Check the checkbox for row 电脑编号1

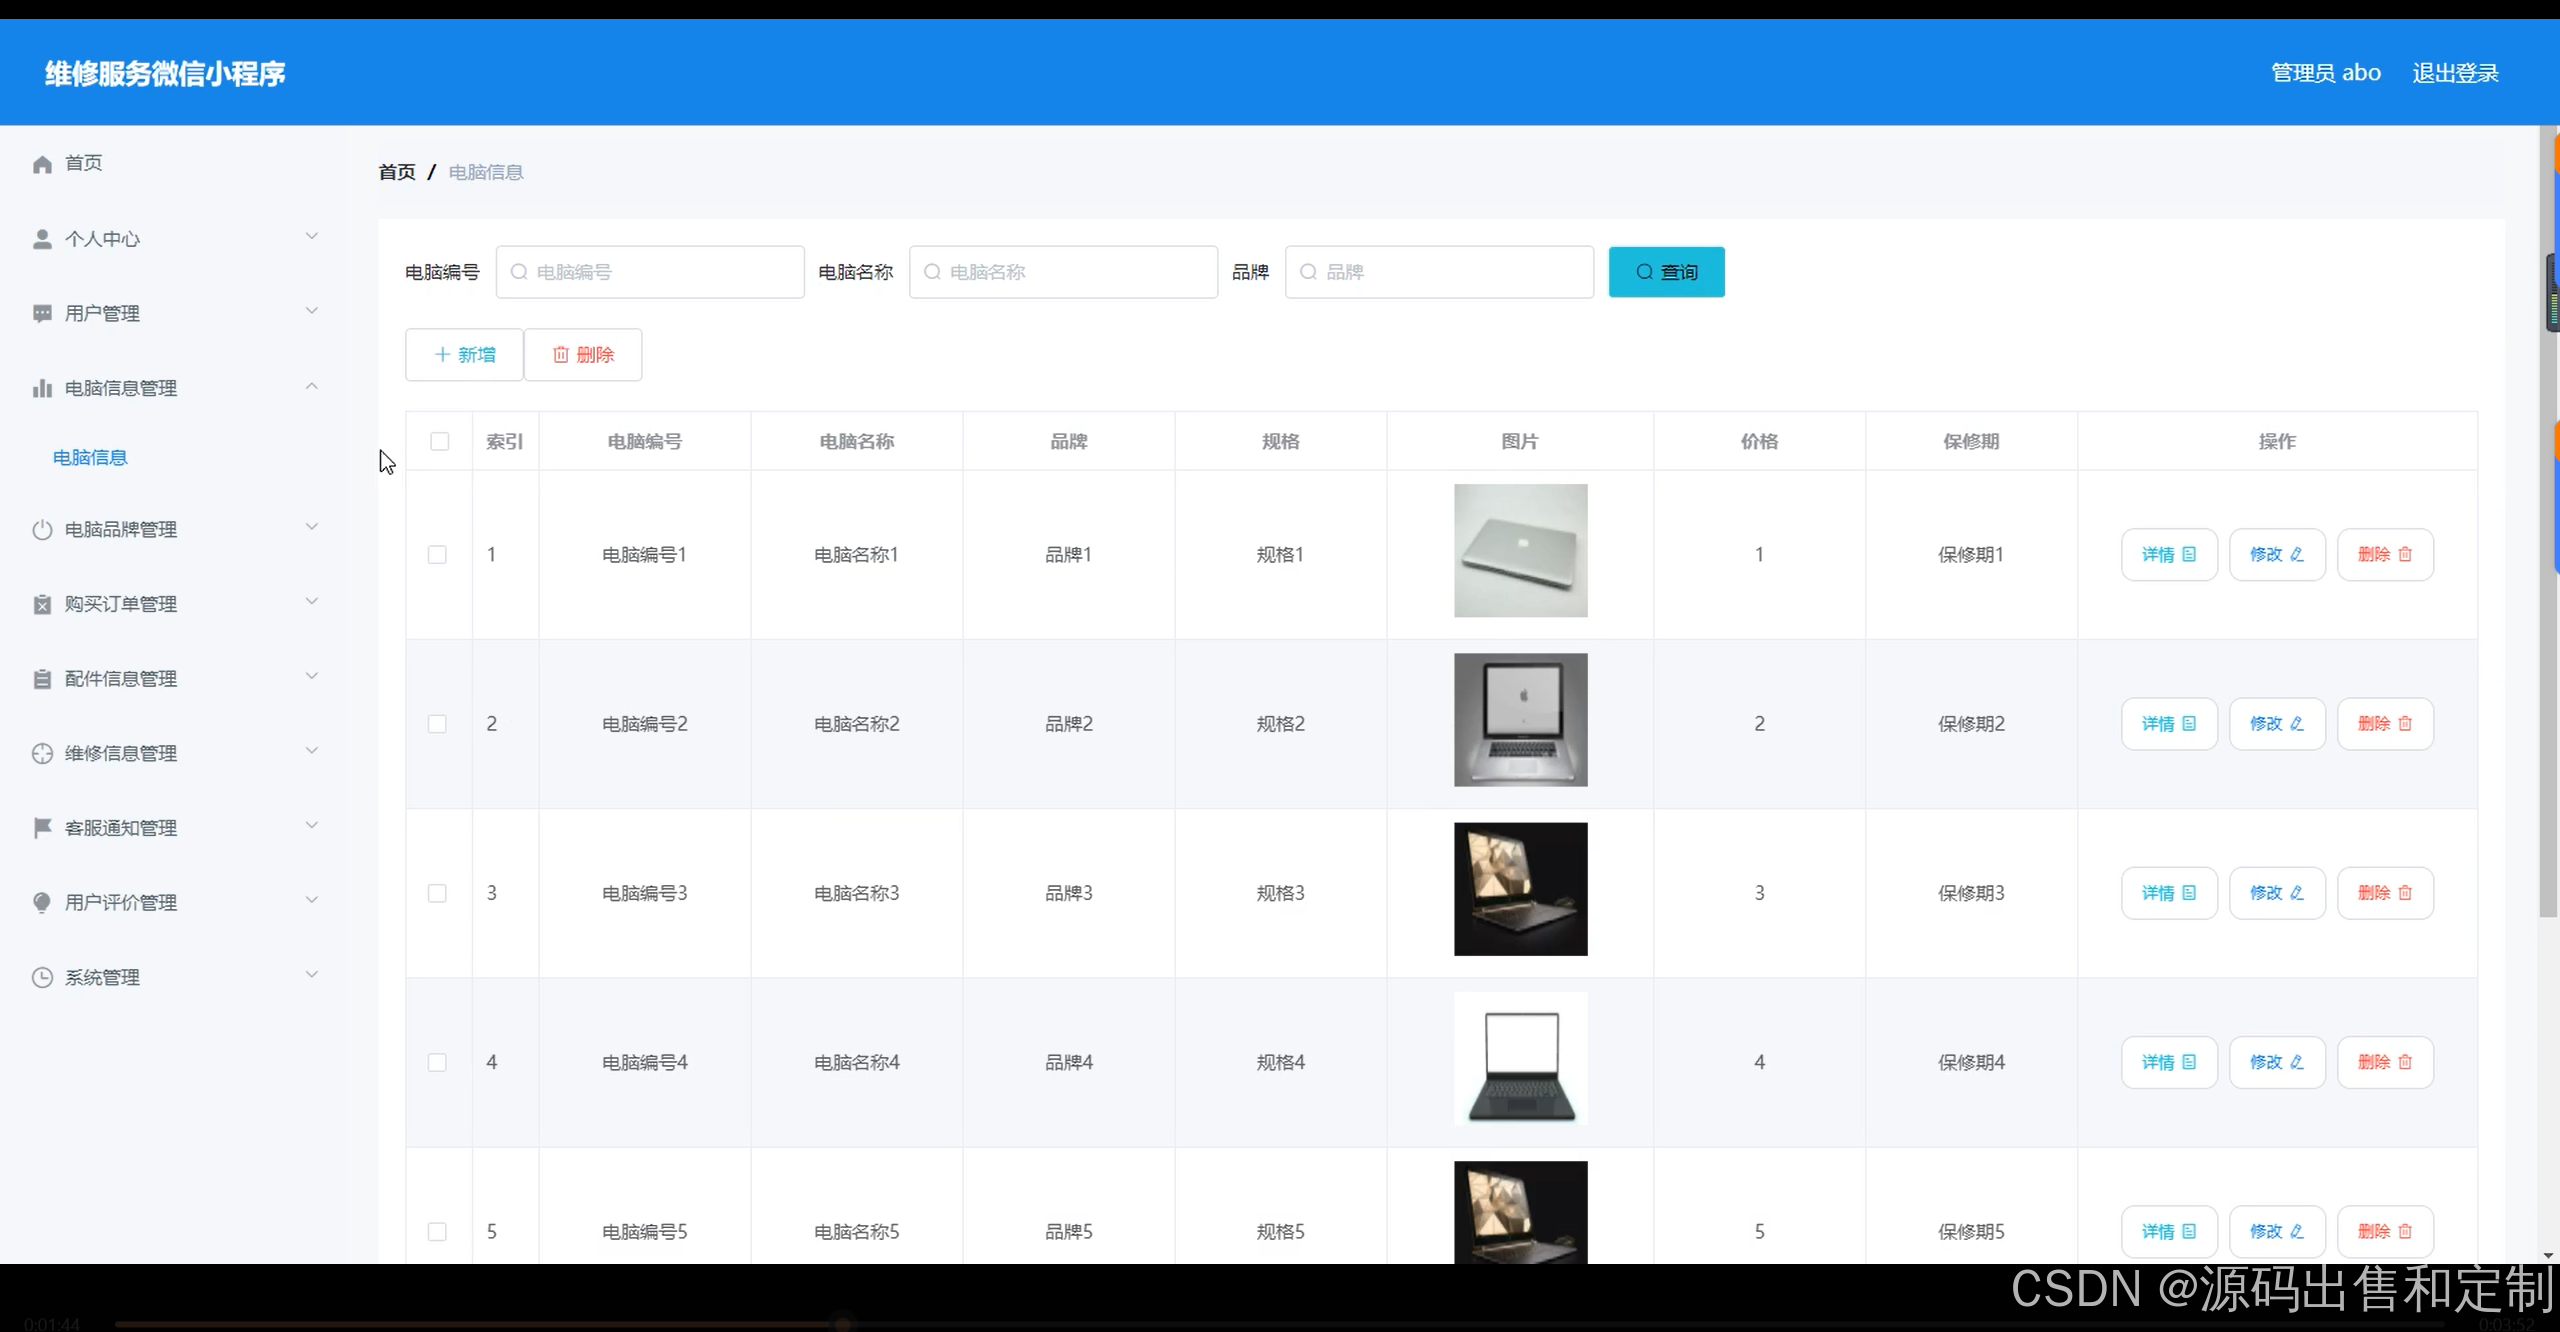click(437, 554)
